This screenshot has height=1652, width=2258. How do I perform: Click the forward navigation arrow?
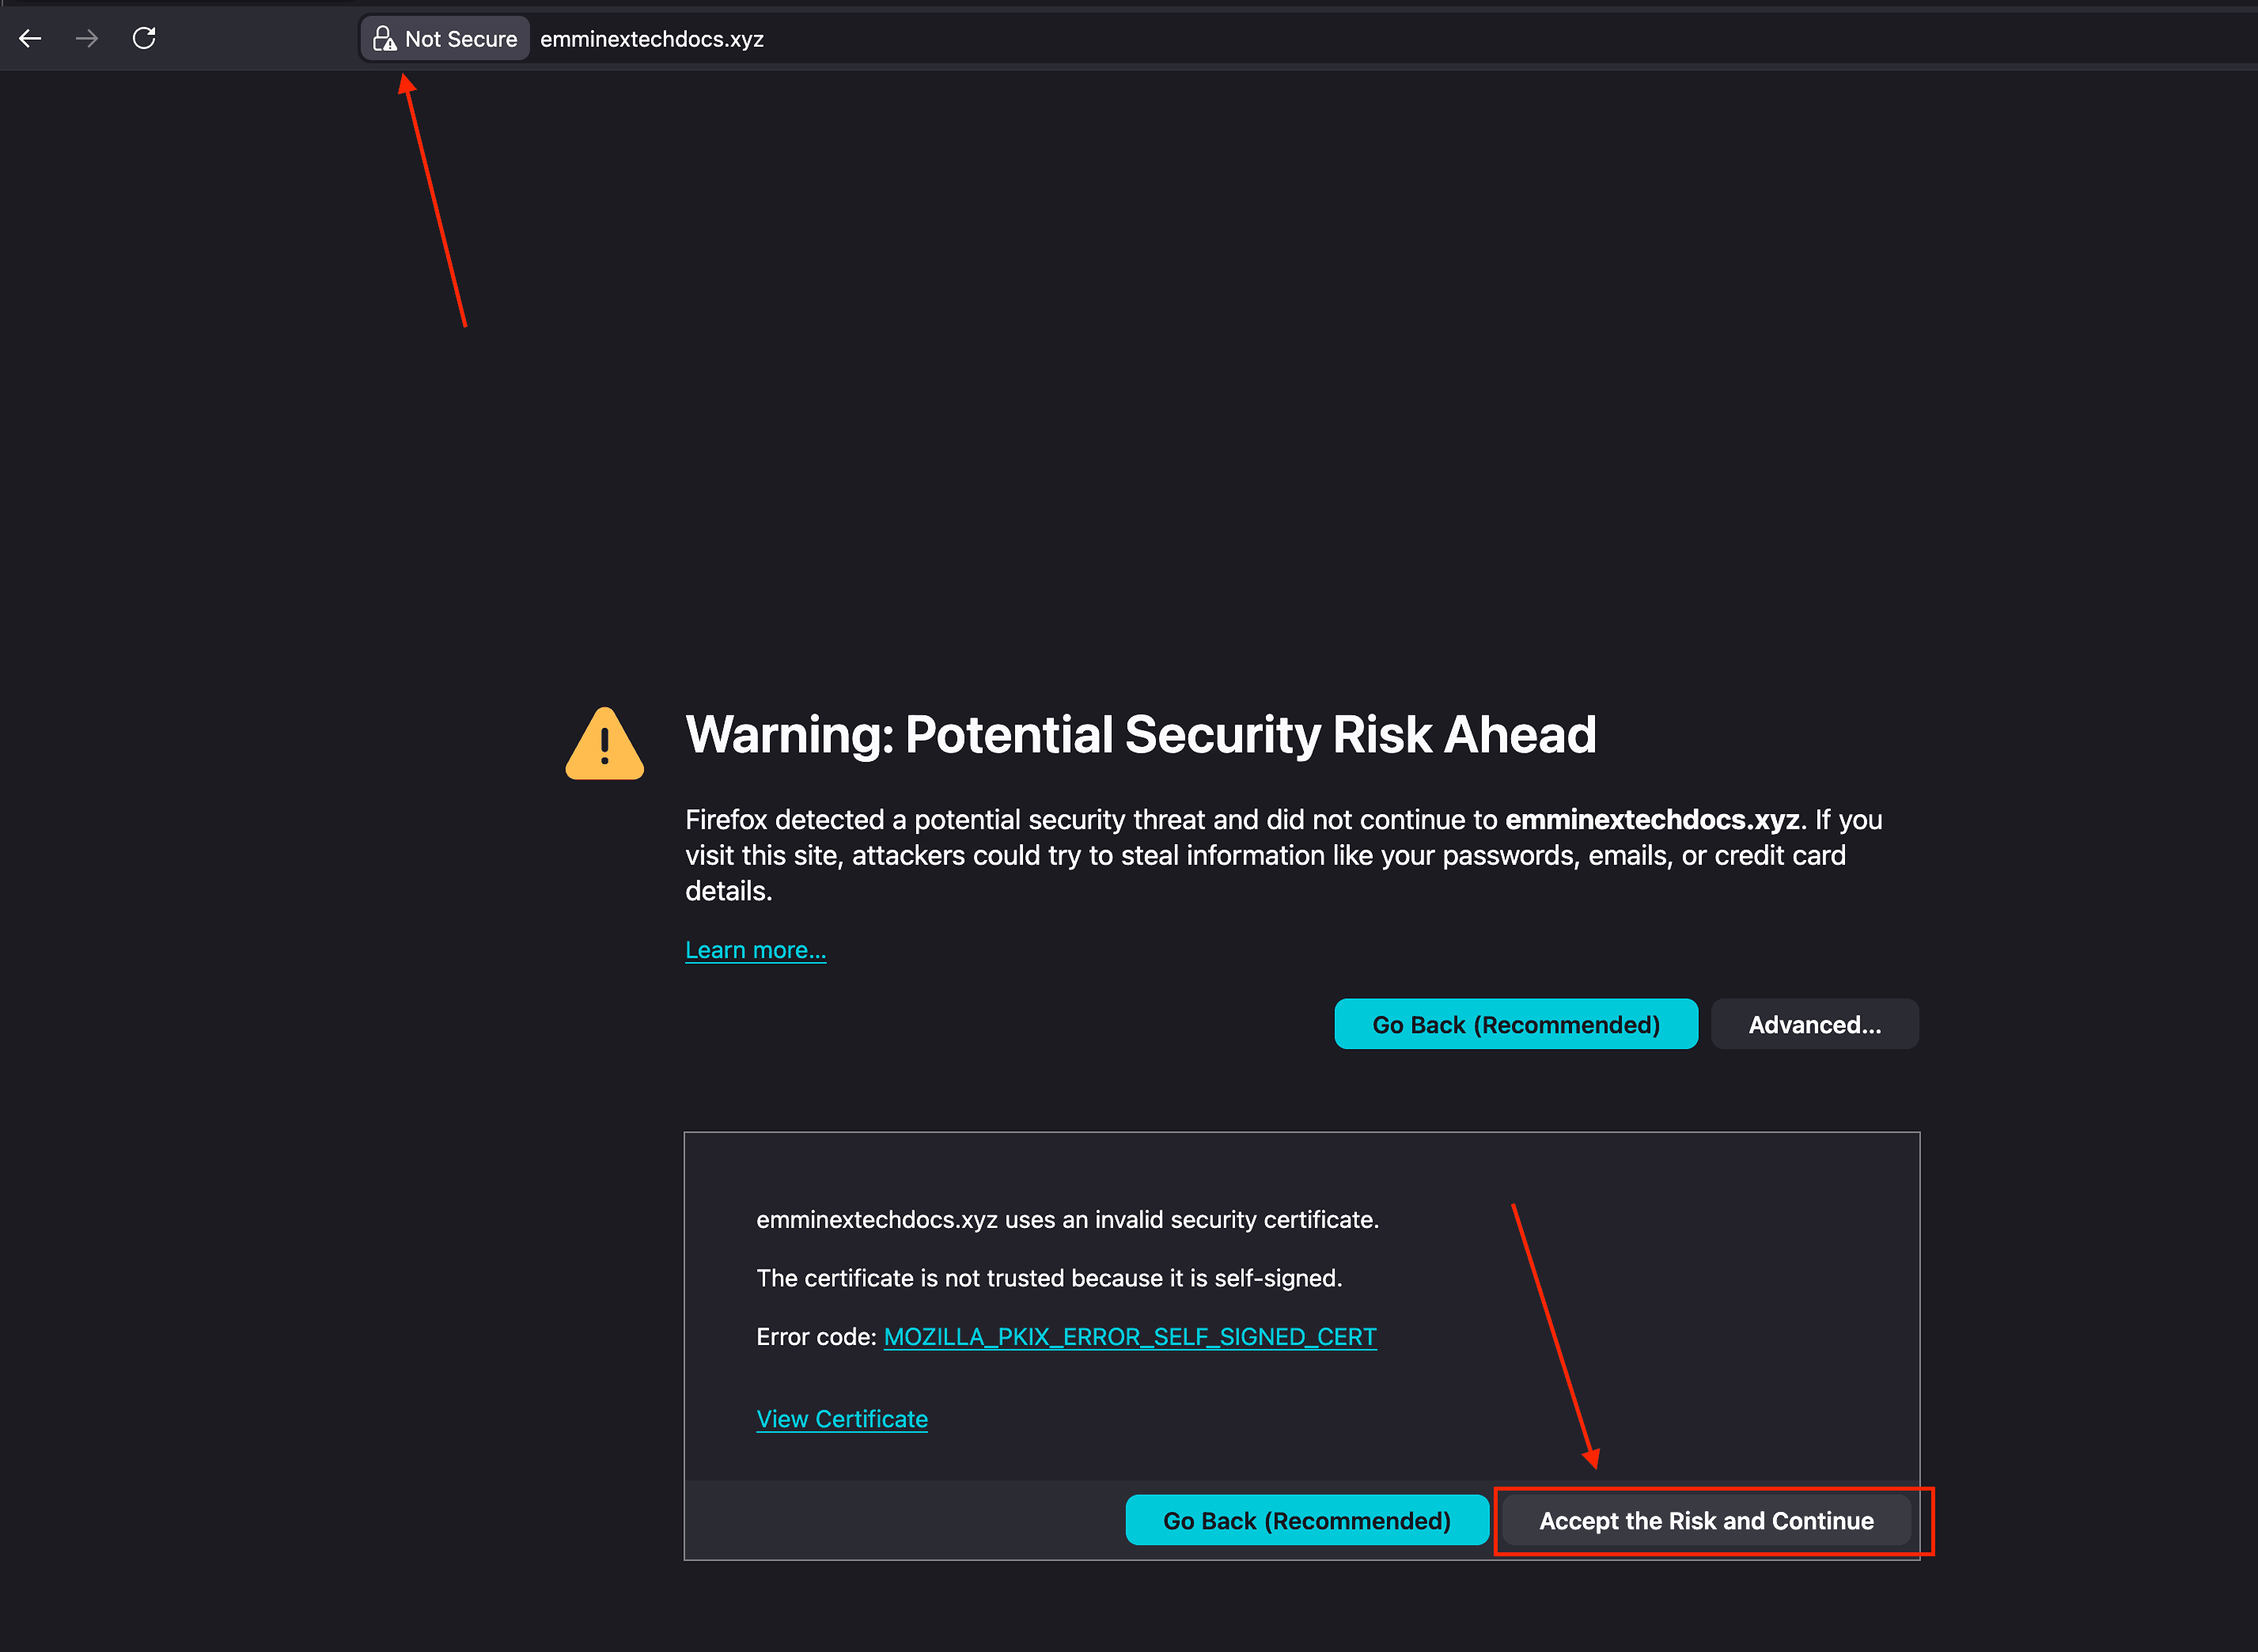[x=87, y=38]
